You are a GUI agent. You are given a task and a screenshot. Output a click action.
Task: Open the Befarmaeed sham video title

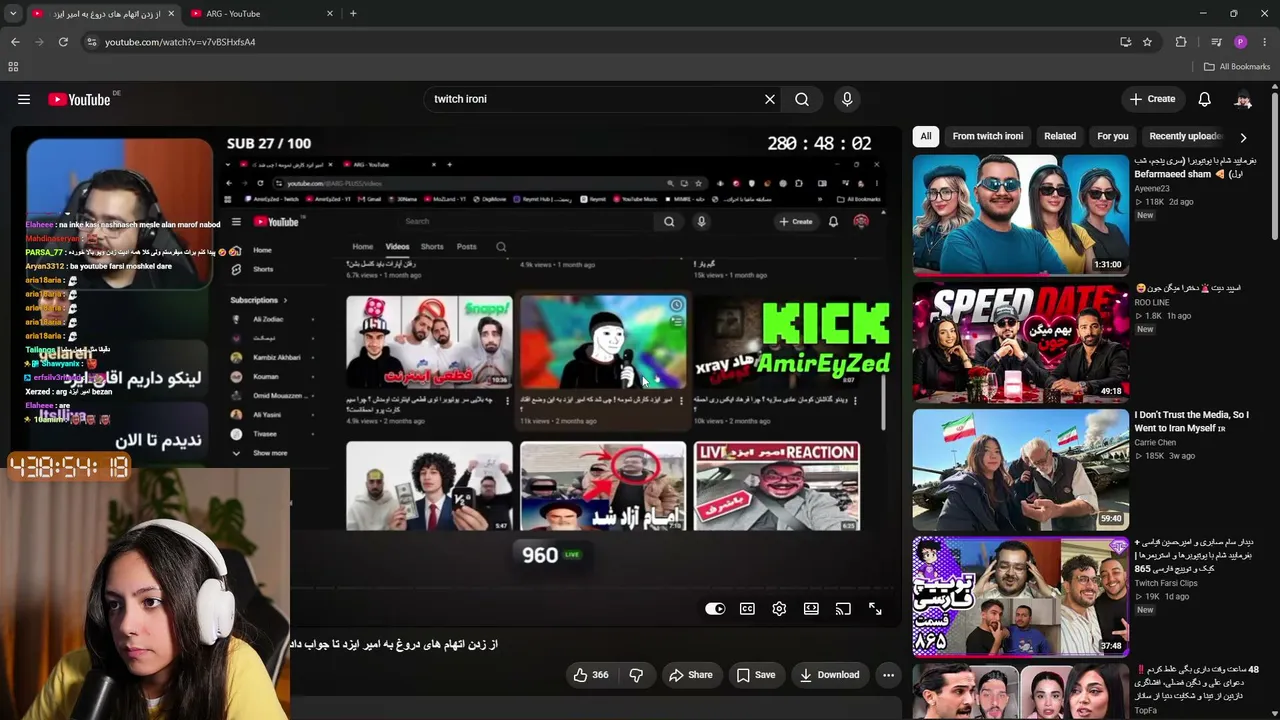point(1195,167)
